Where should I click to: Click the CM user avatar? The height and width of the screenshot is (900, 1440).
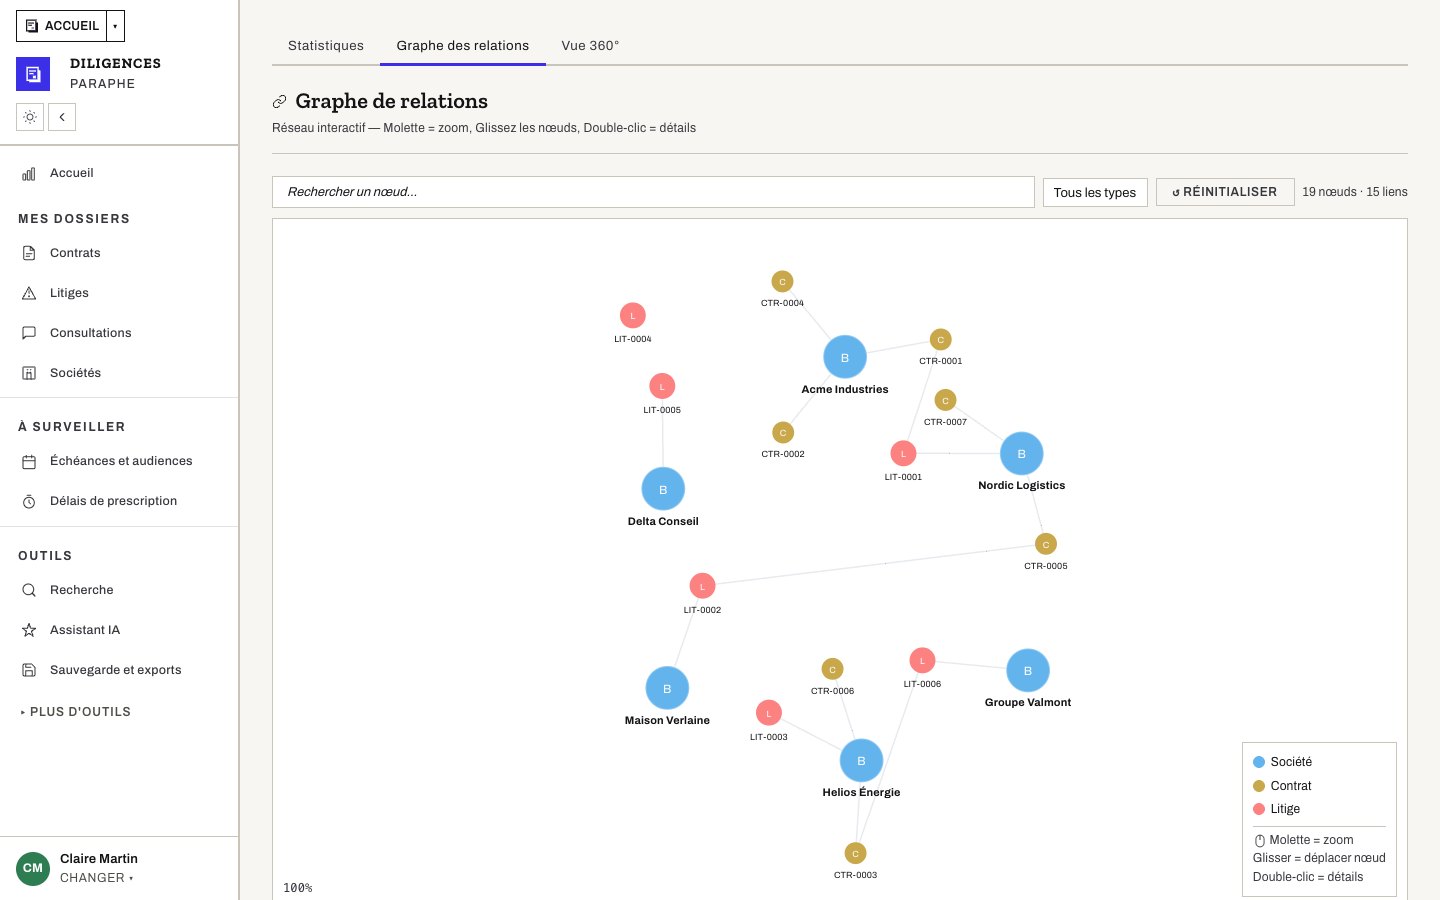[33, 868]
